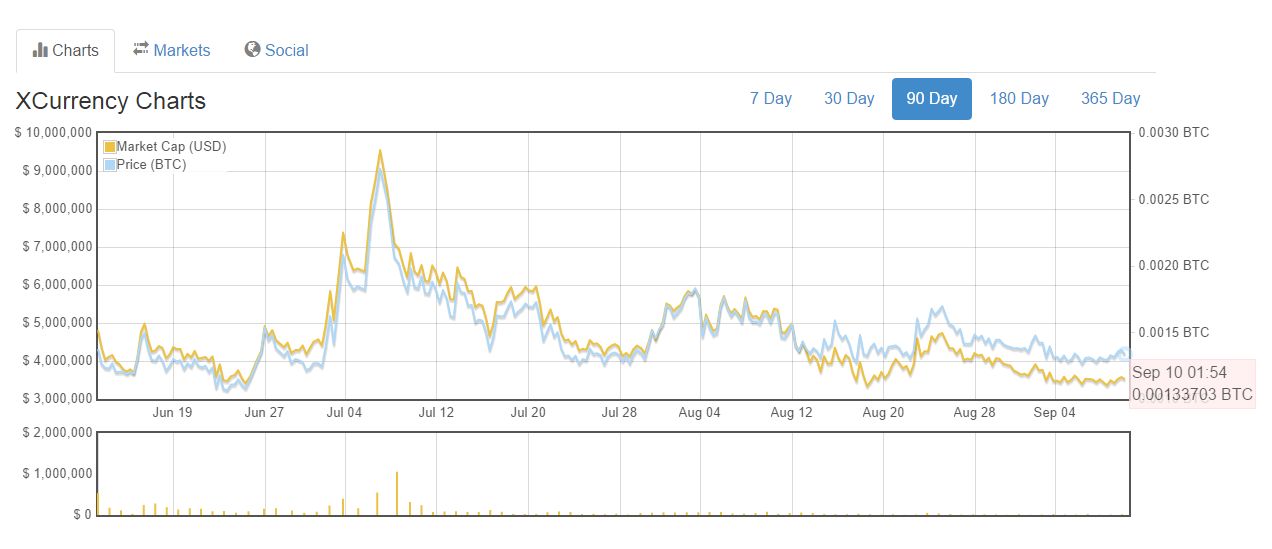
Task: Click the Aug 28 date label
Action: 975,412
